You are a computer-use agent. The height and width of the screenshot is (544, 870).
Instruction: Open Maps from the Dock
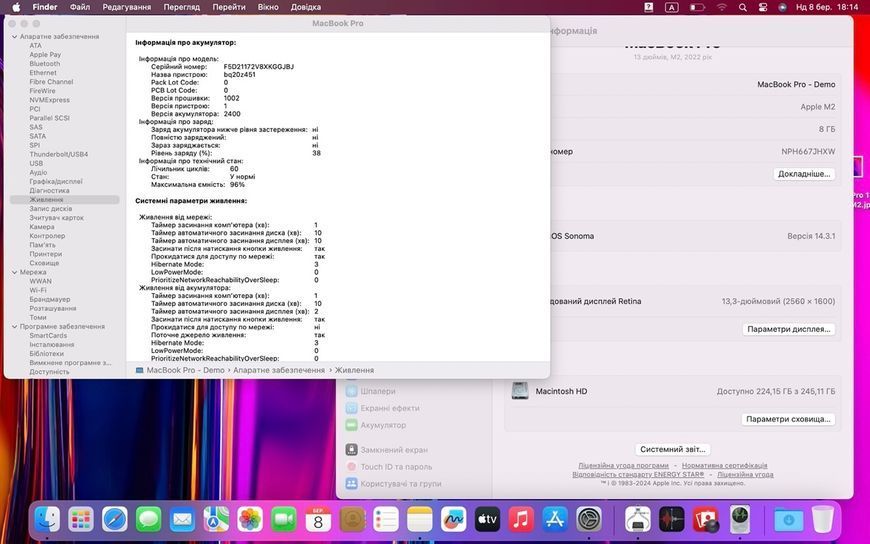216,520
